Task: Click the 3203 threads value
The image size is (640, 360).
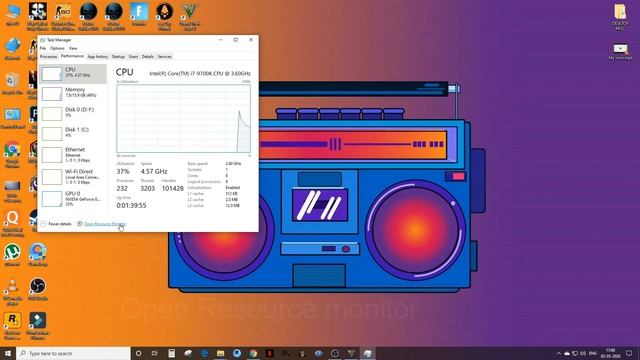Action: click(147, 189)
